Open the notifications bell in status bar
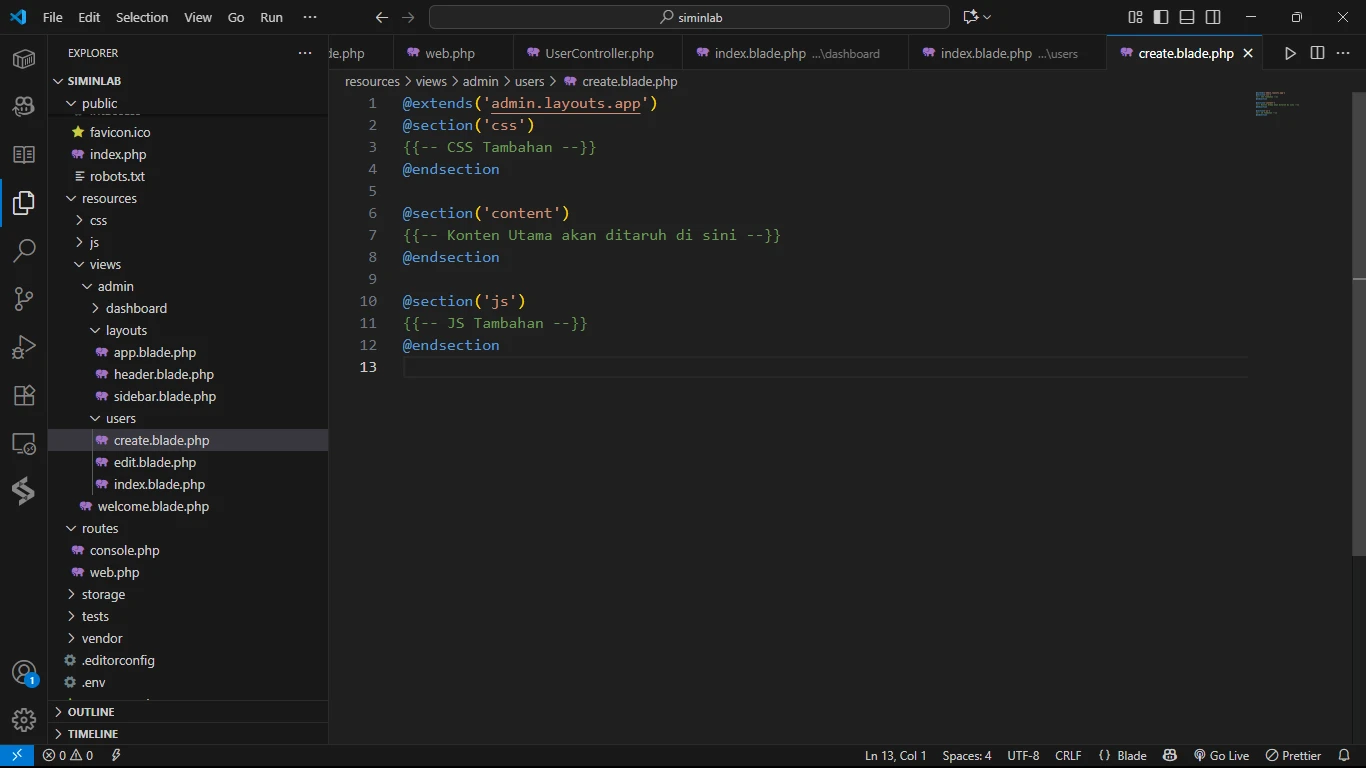The image size is (1366, 768). 1345,756
